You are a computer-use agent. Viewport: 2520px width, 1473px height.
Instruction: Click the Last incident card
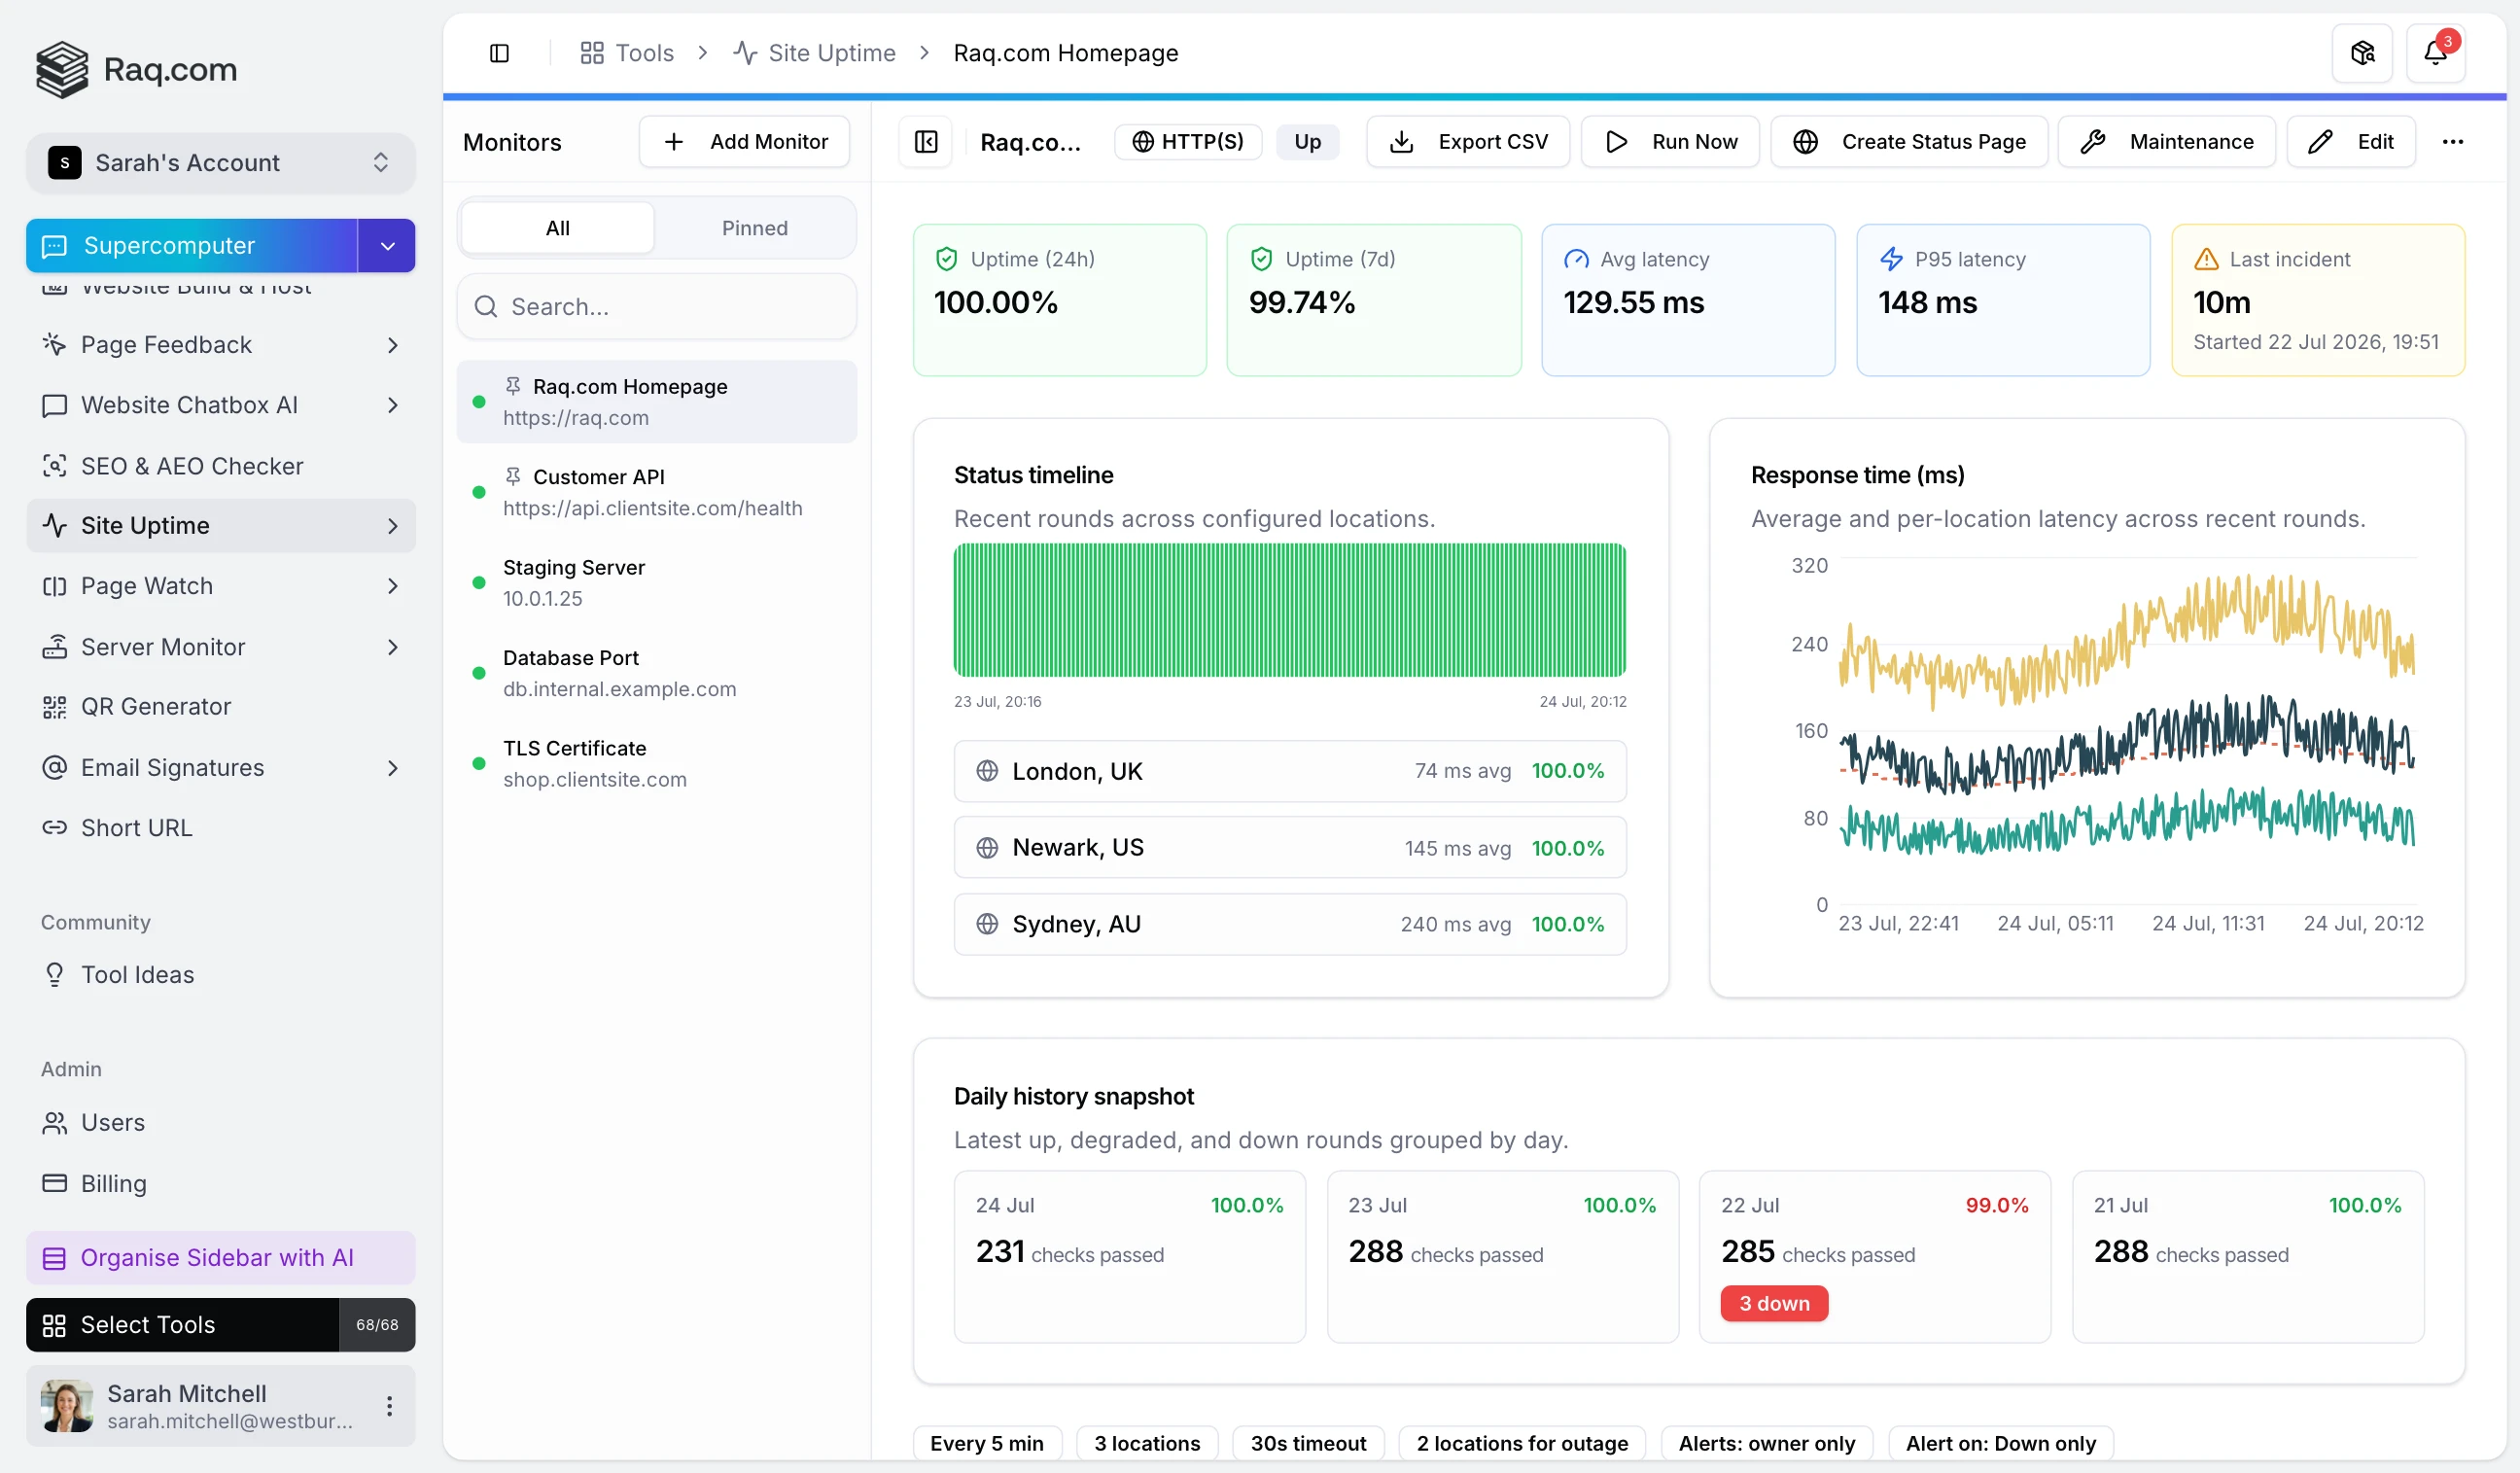2318,300
